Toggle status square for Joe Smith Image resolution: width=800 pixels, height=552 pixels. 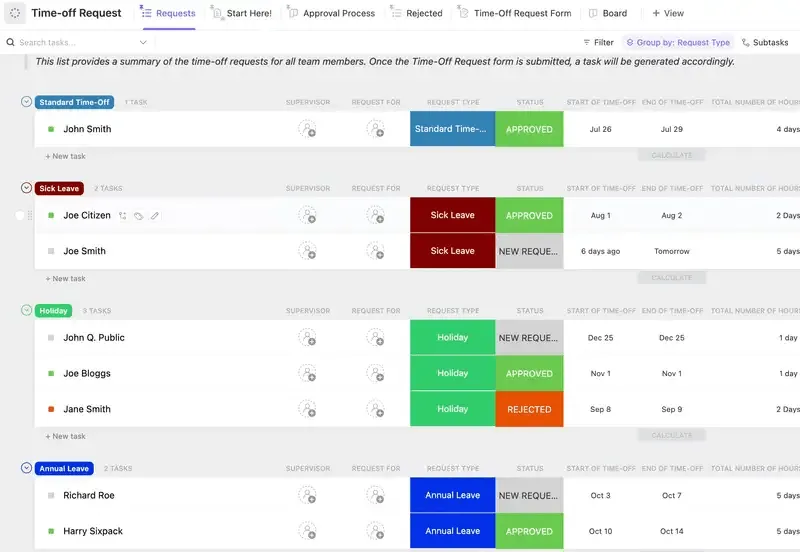(x=51, y=251)
